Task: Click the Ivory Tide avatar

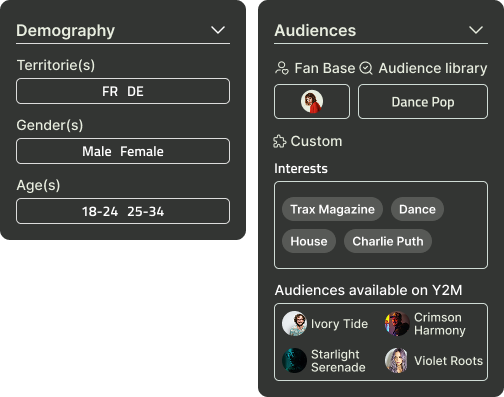Action: point(294,323)
